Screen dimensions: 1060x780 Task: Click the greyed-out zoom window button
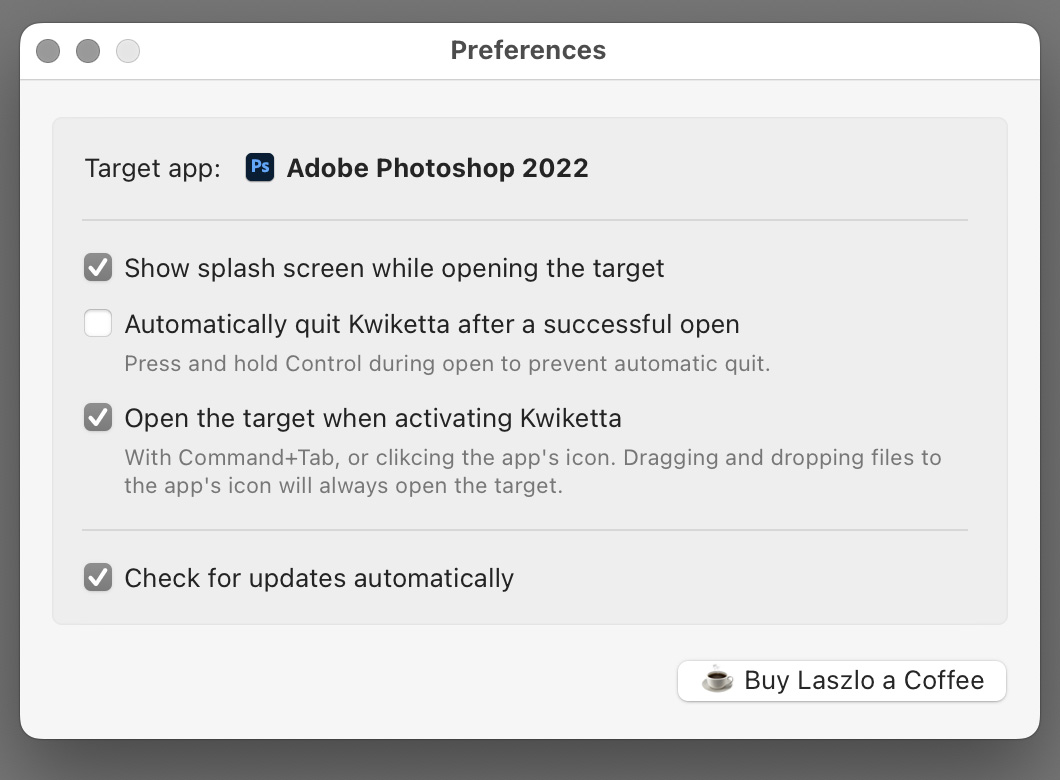coord(128,51)
